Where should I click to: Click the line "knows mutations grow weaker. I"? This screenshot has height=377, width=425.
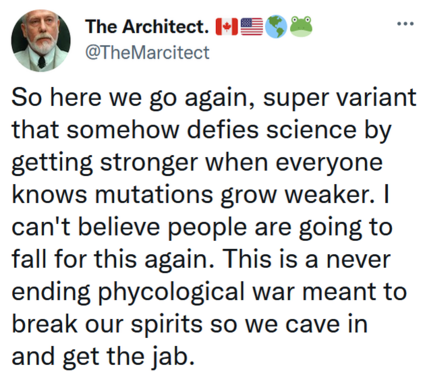pyautogui.click(x=201, y=195)
